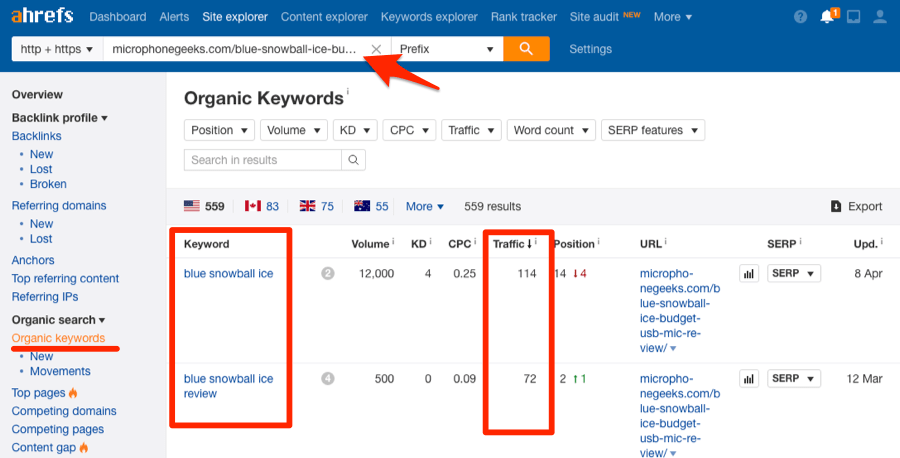Select the United States flag filter
900x458 pixels.
192,205
